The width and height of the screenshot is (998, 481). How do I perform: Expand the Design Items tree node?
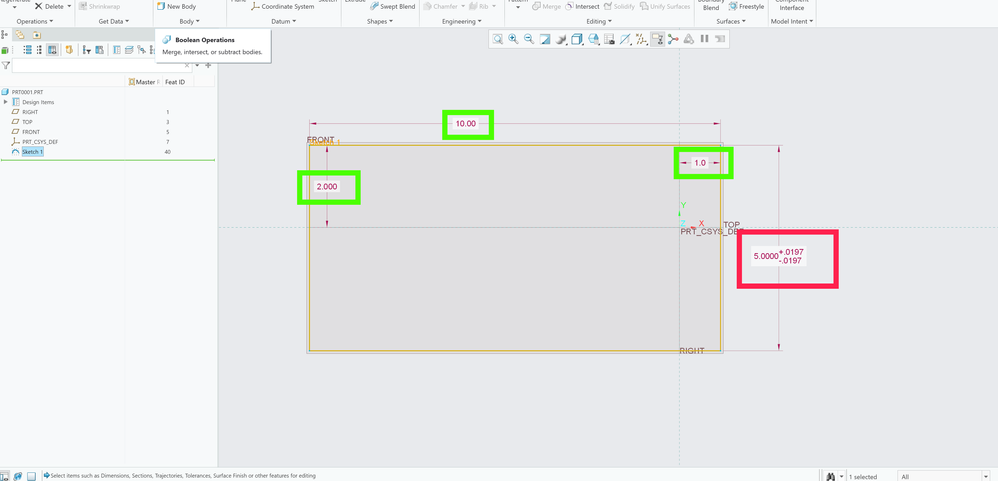[6, 102]
